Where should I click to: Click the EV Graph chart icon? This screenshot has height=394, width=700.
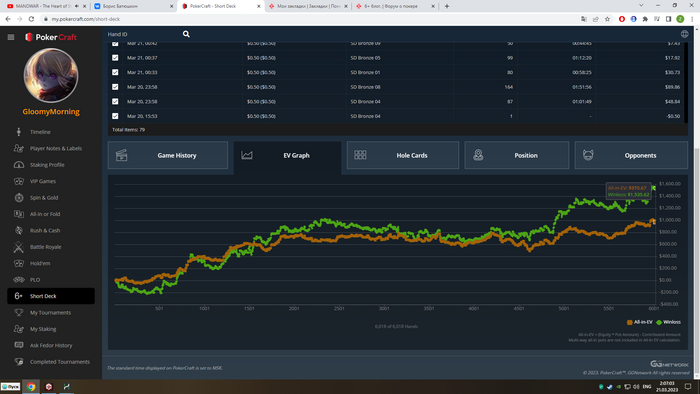coord(247,155)
